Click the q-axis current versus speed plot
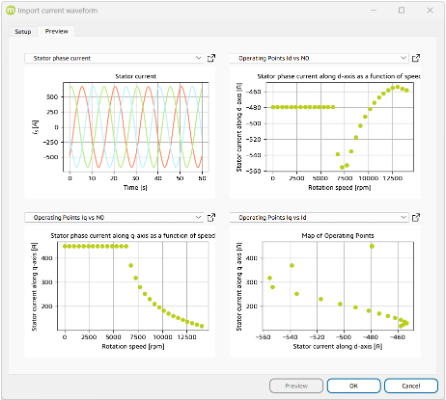 pyautogui.click(x=133, y=286)
